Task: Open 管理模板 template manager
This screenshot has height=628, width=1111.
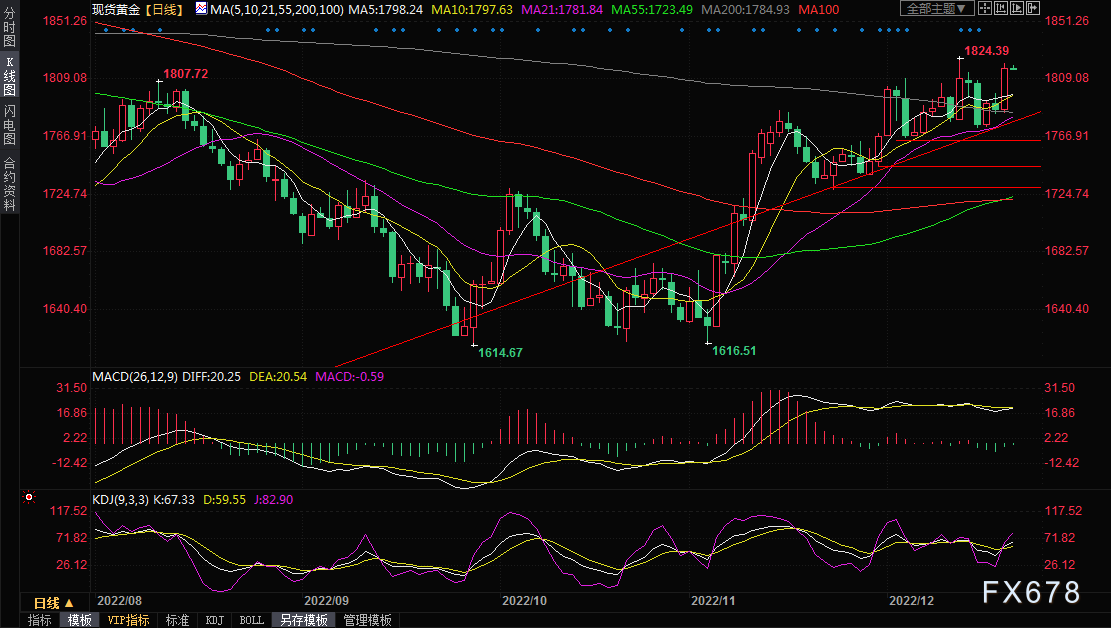Action: (x=368, y=620)
